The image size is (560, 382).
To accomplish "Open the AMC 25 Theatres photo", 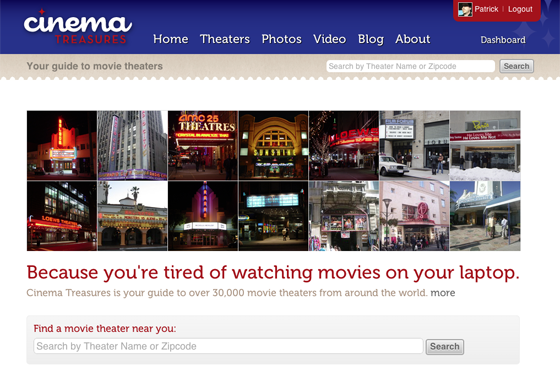I will pos(202,145).
